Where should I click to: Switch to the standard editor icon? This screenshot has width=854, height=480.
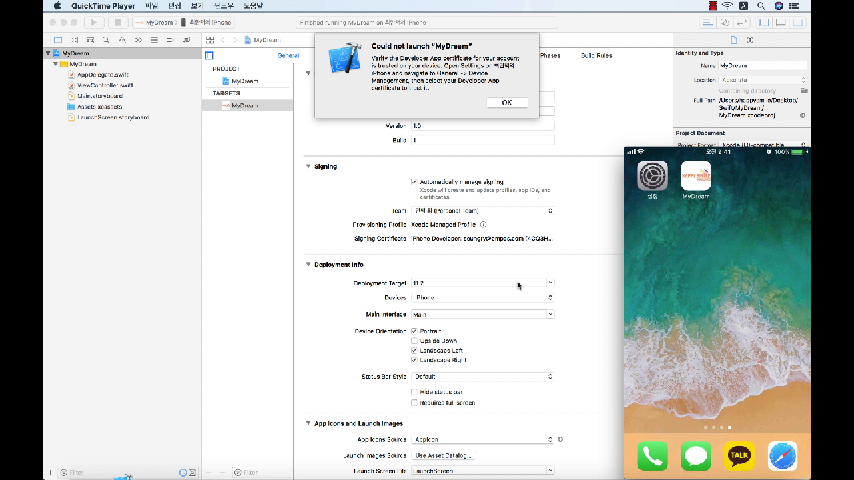[x=707, y=22]
